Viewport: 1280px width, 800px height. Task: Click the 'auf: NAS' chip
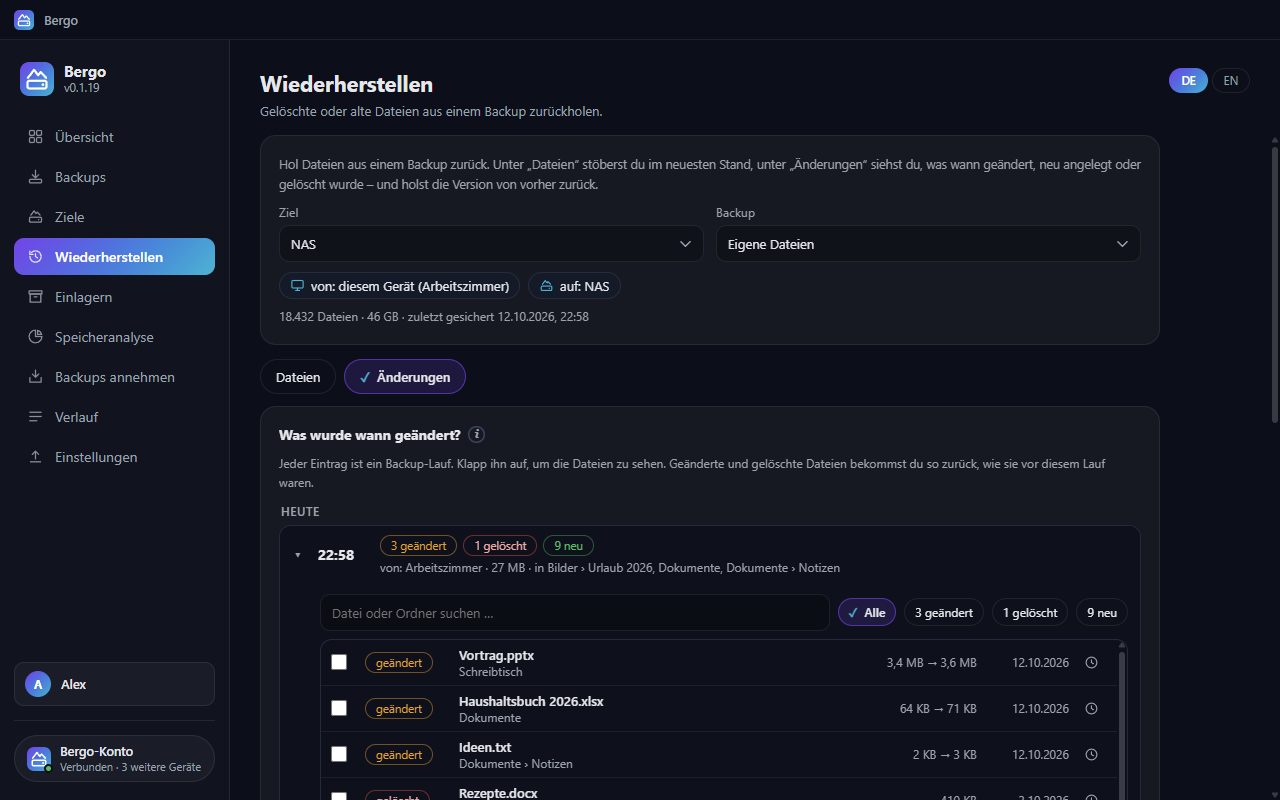pos(574,286)
